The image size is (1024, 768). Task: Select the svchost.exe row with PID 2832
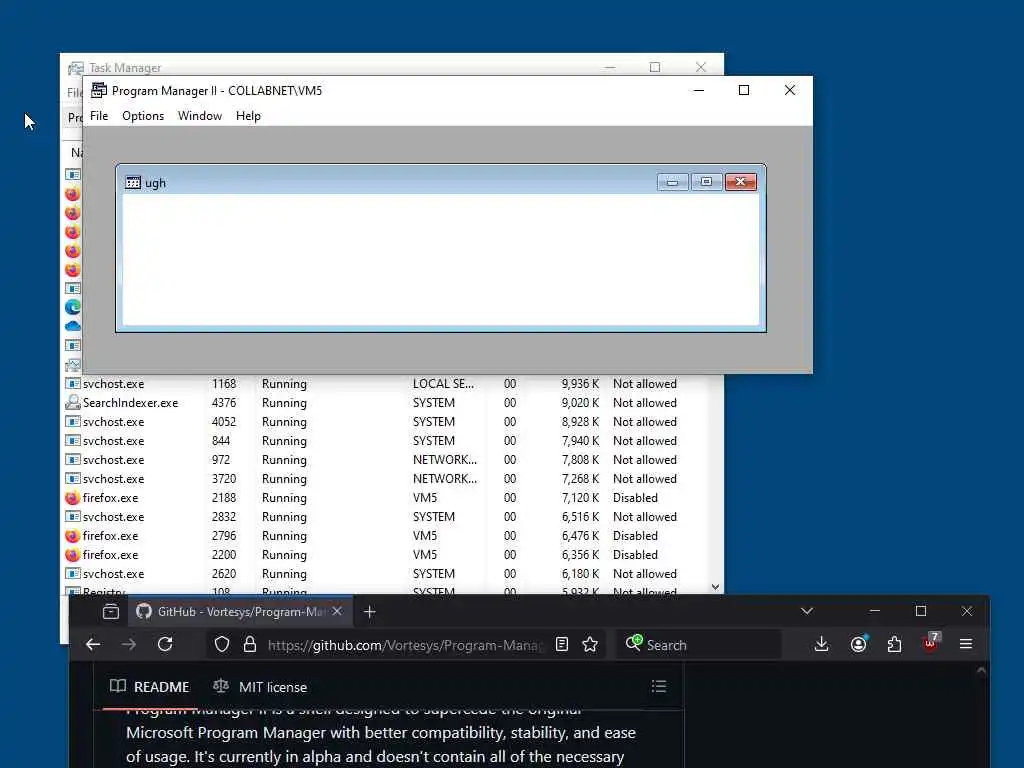tap(385, 517)
